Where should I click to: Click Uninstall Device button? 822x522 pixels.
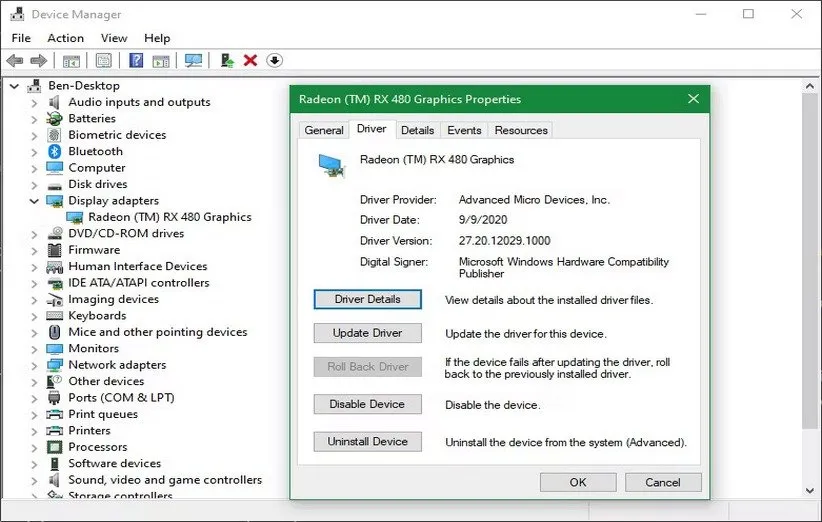point(367,442)
